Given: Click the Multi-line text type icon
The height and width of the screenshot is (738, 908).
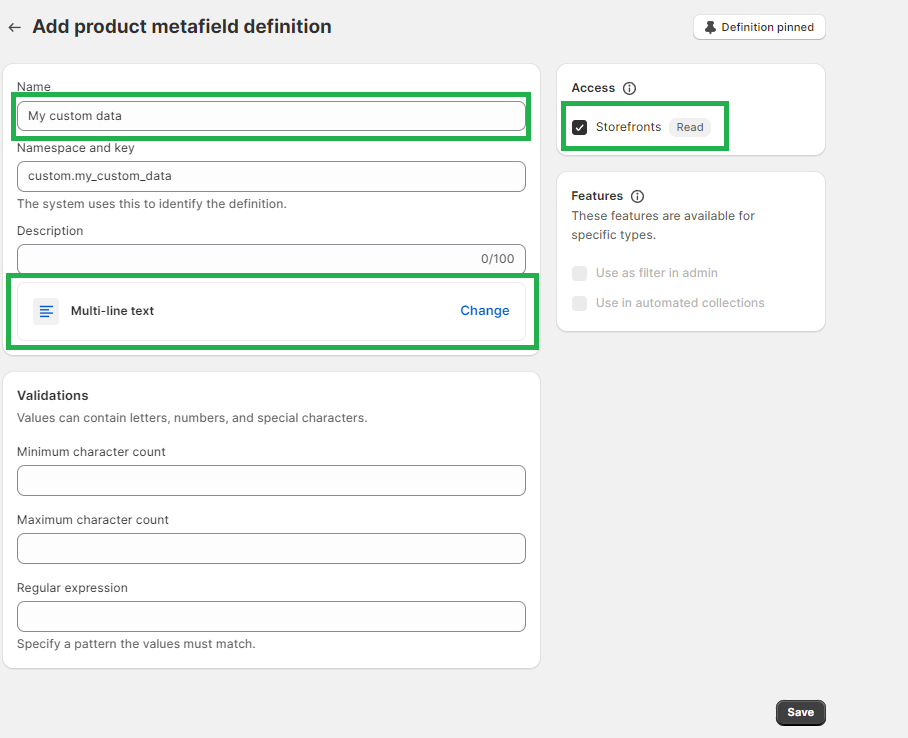Looking at the screenshot, I should click(x=45, y=311).
